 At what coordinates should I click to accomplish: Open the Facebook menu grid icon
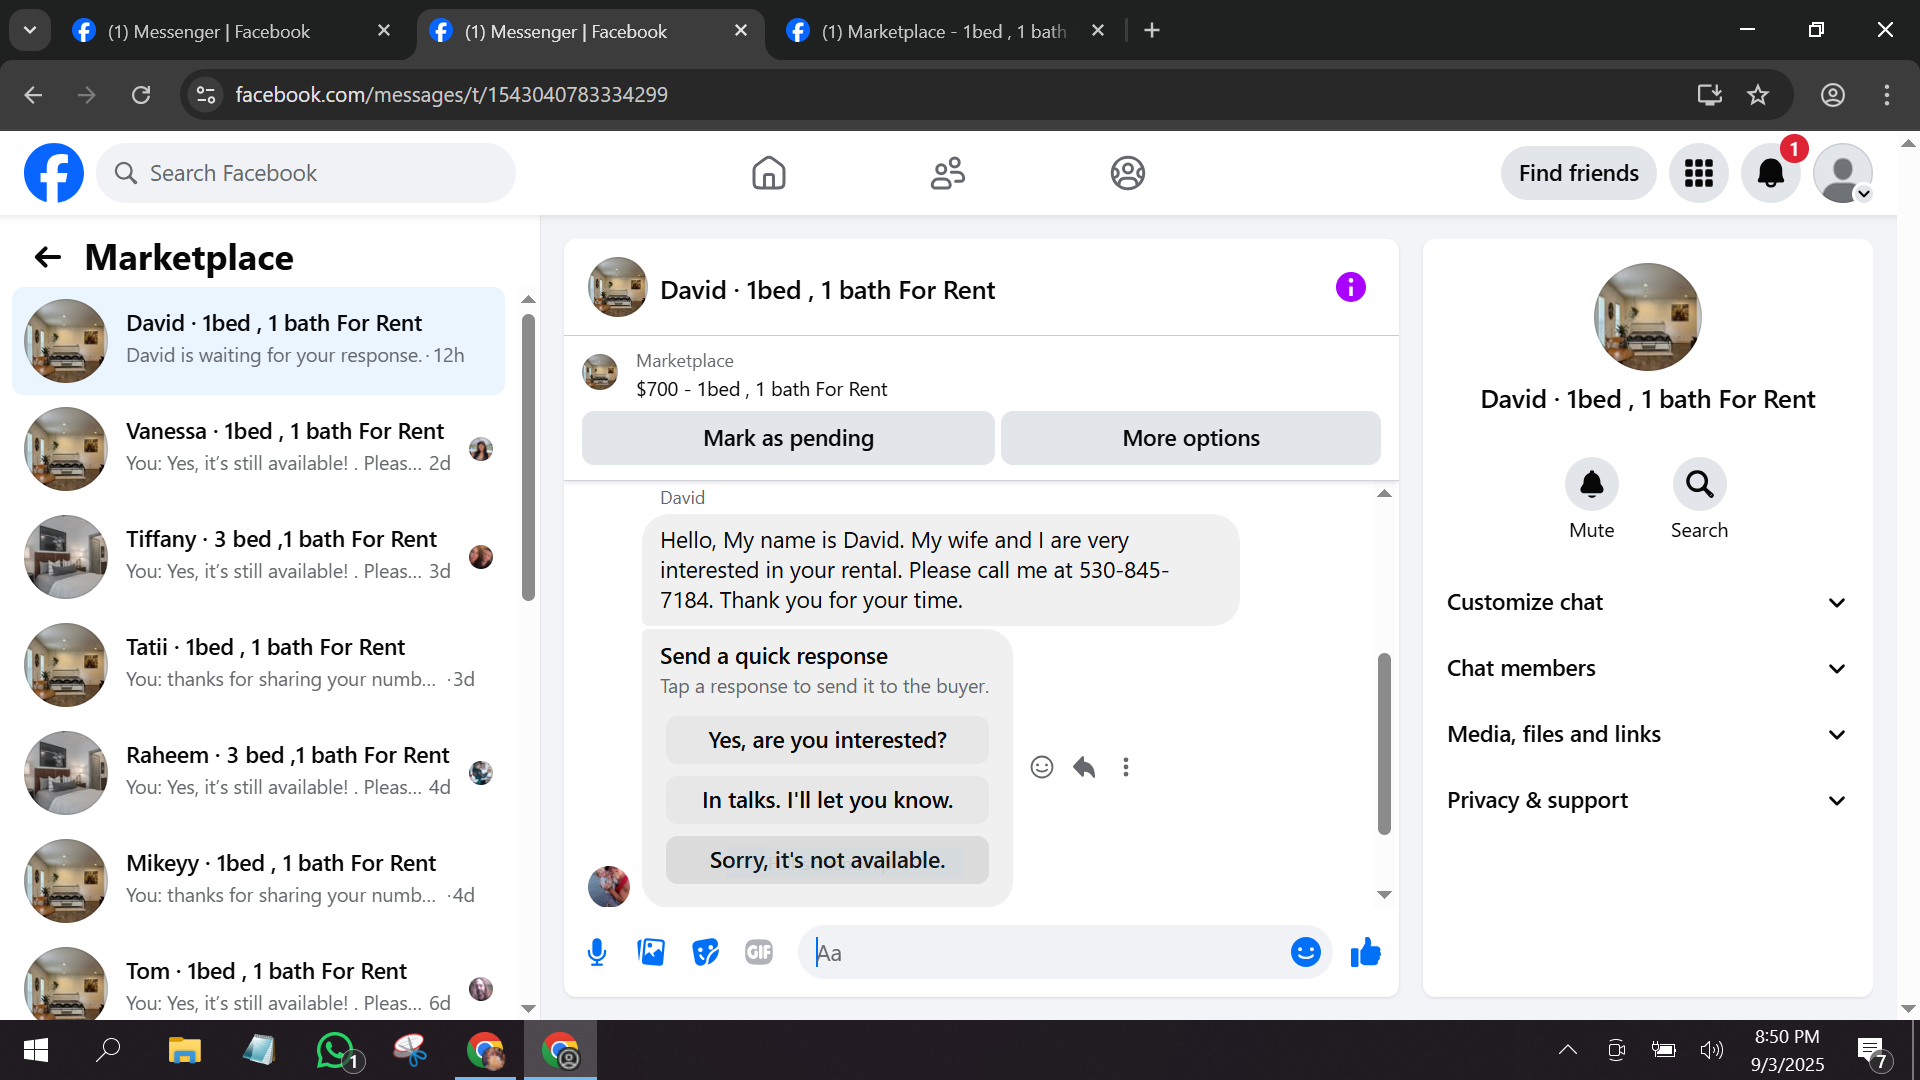tap(1698, 173)
